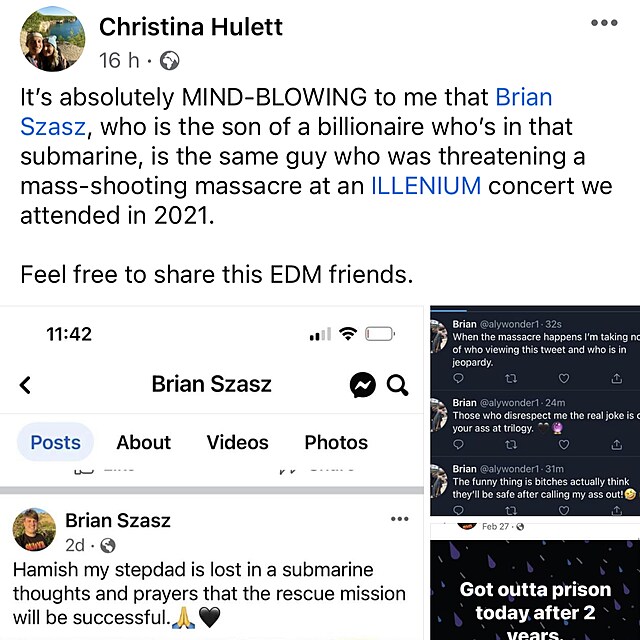Open the ILLENIUM tagged link

(426, 185)
